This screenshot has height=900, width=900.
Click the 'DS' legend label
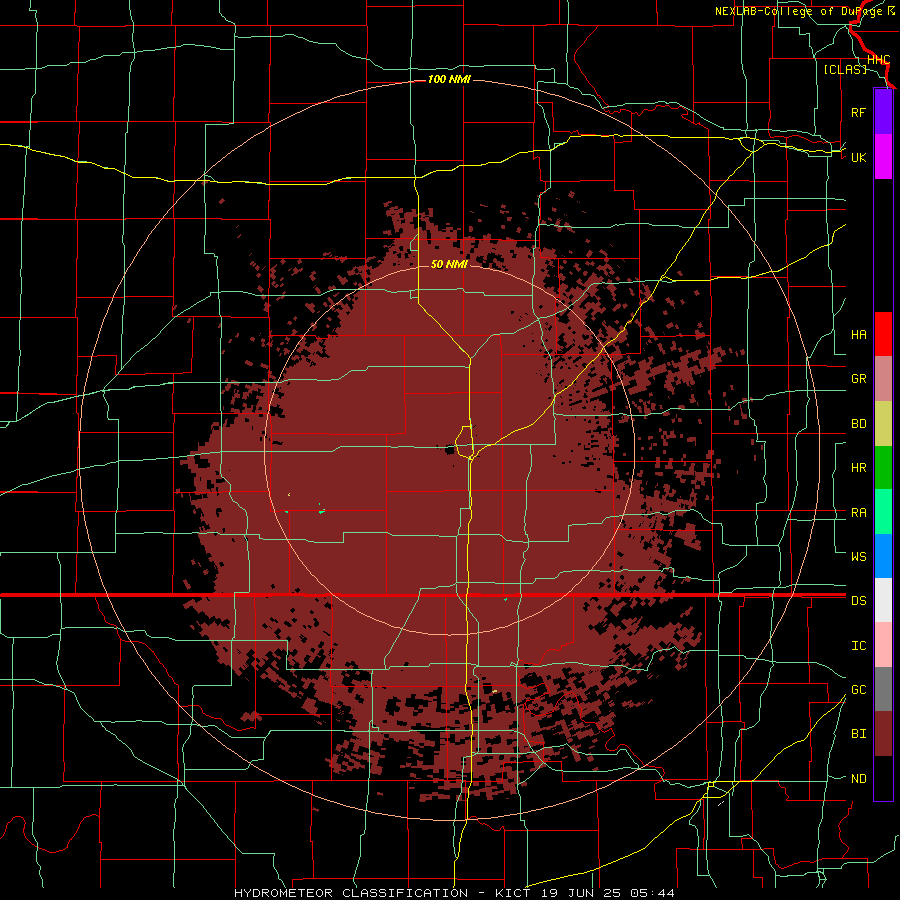[858, 600]
